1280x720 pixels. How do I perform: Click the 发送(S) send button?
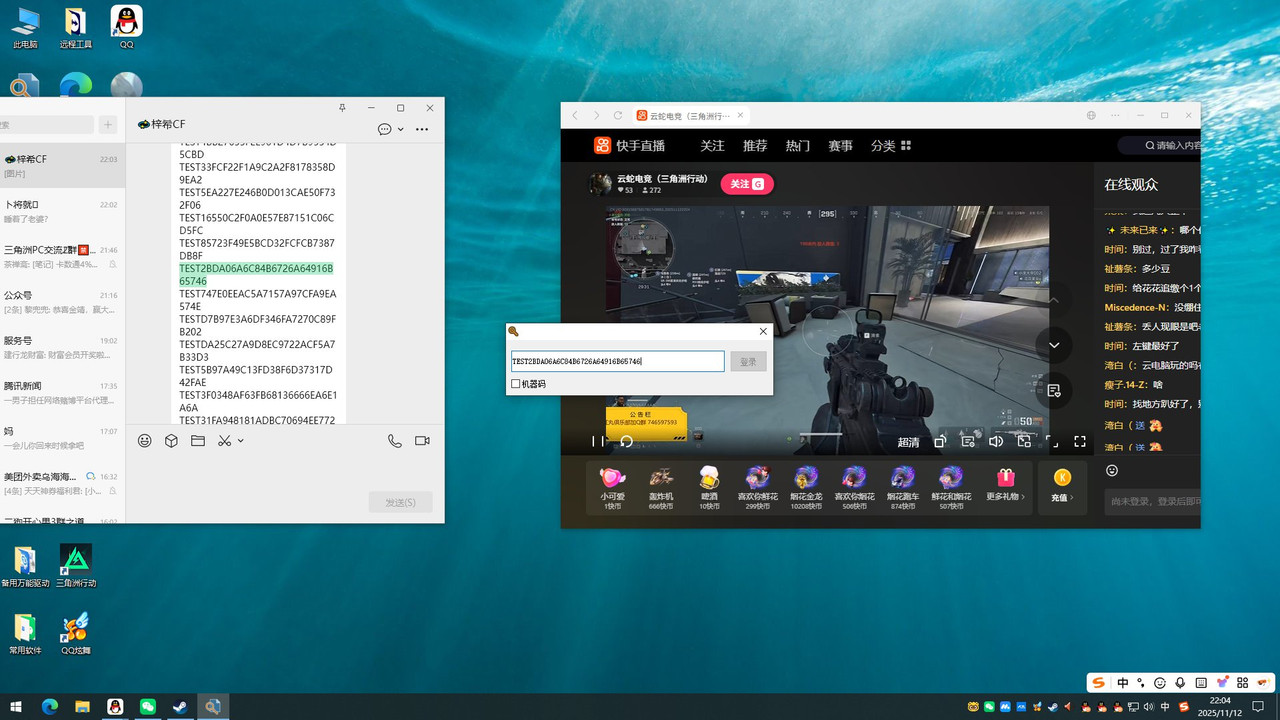(400, 502)
